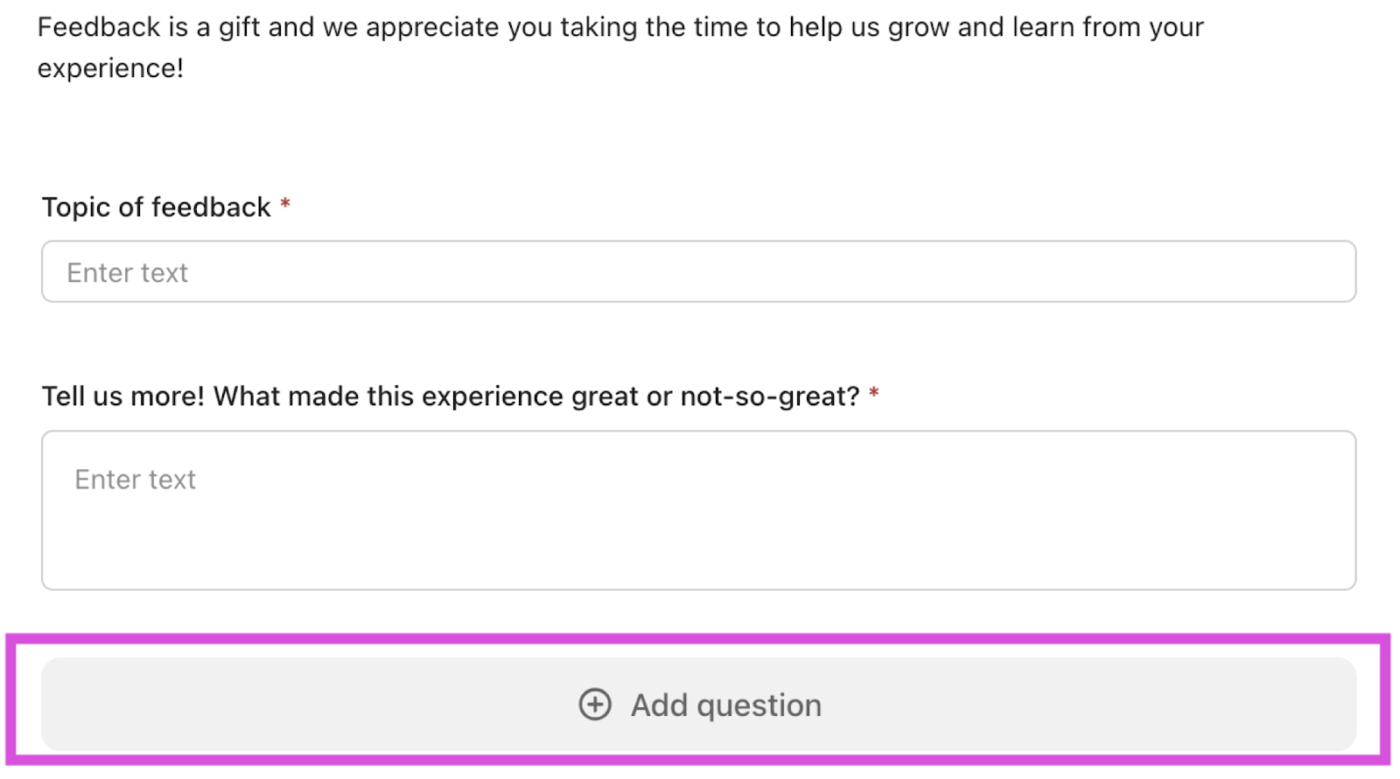This screenshot has height=779, width=1400.
Task: Click the required-field marker on the second question
Action: (x=873, y=395)
